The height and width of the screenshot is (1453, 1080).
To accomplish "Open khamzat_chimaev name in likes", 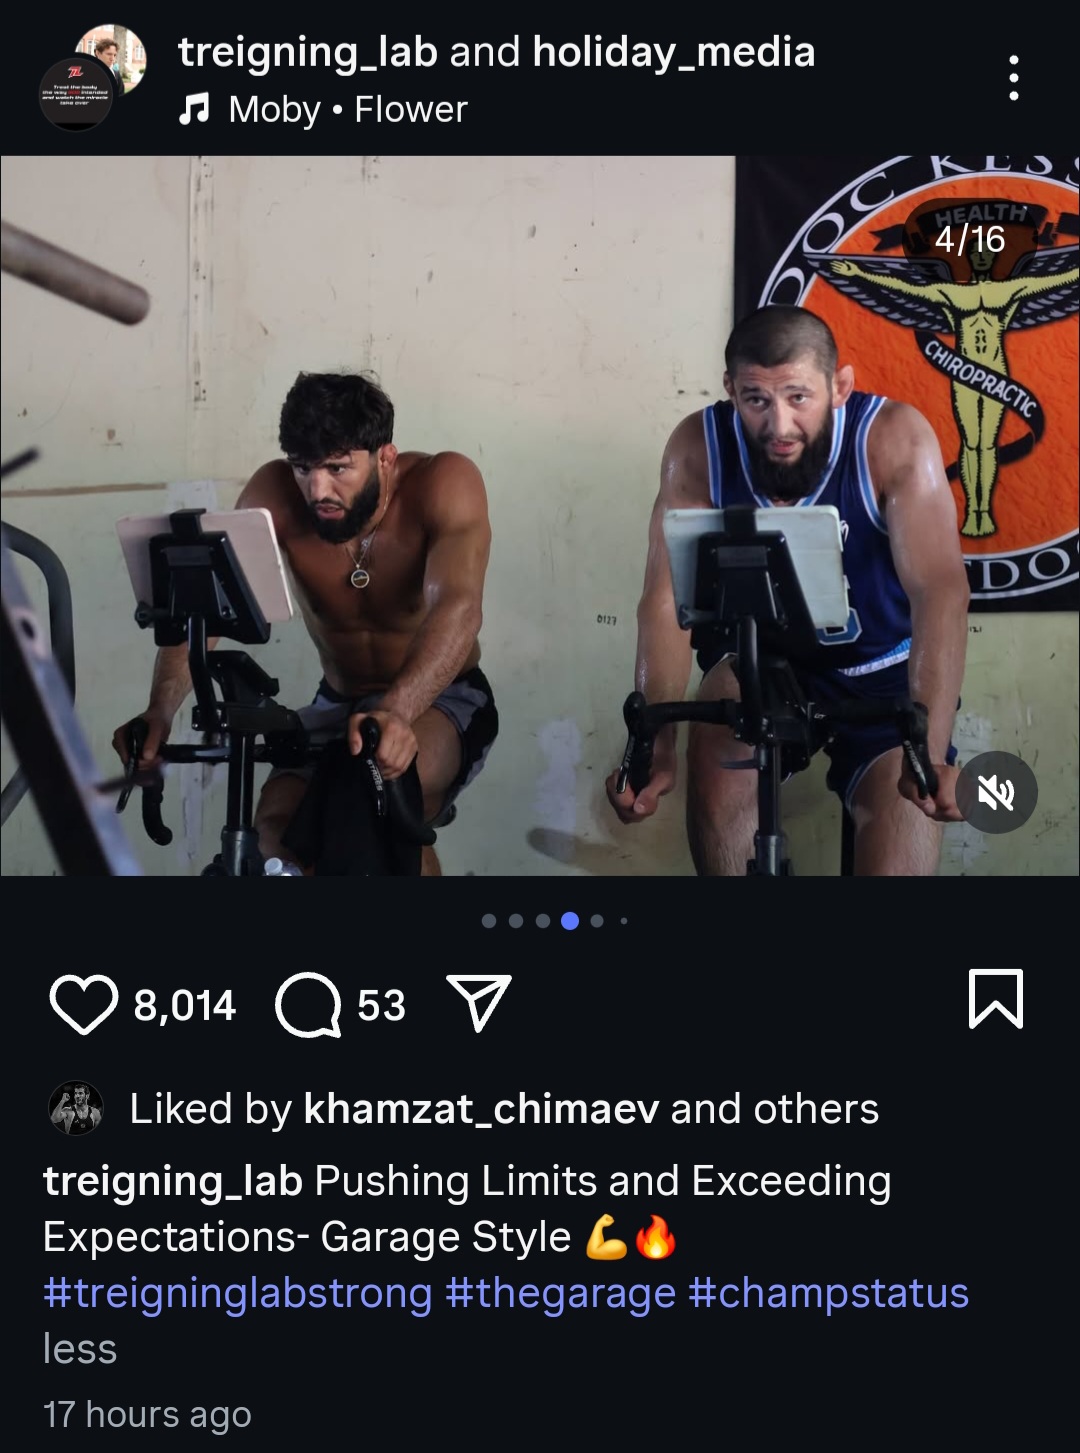I will tap(481, 1109).
